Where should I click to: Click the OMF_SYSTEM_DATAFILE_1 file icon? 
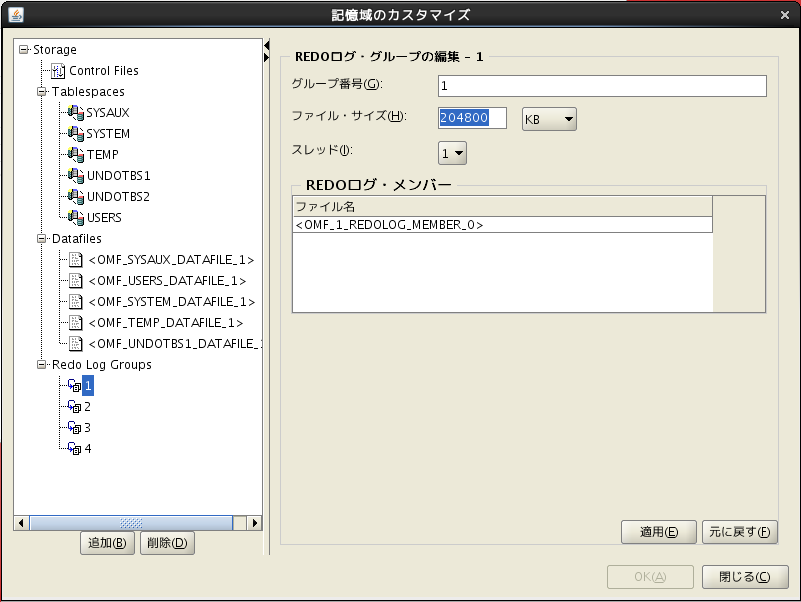[x=76, y=302]
